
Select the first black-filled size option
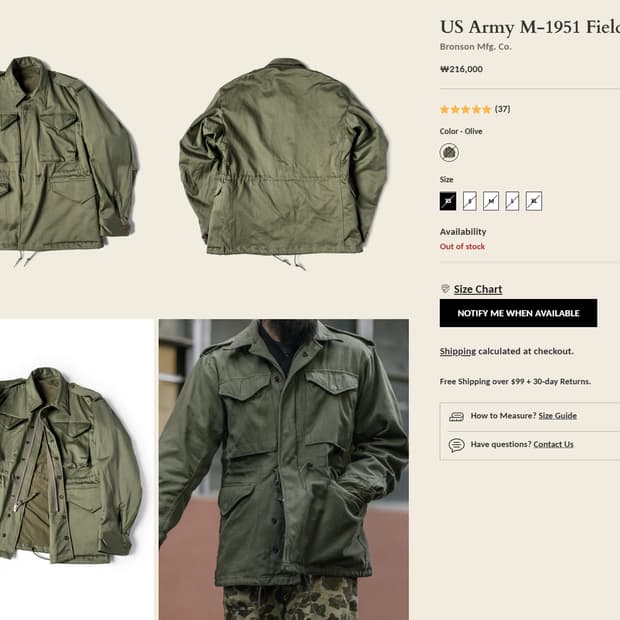coord(448,201)
